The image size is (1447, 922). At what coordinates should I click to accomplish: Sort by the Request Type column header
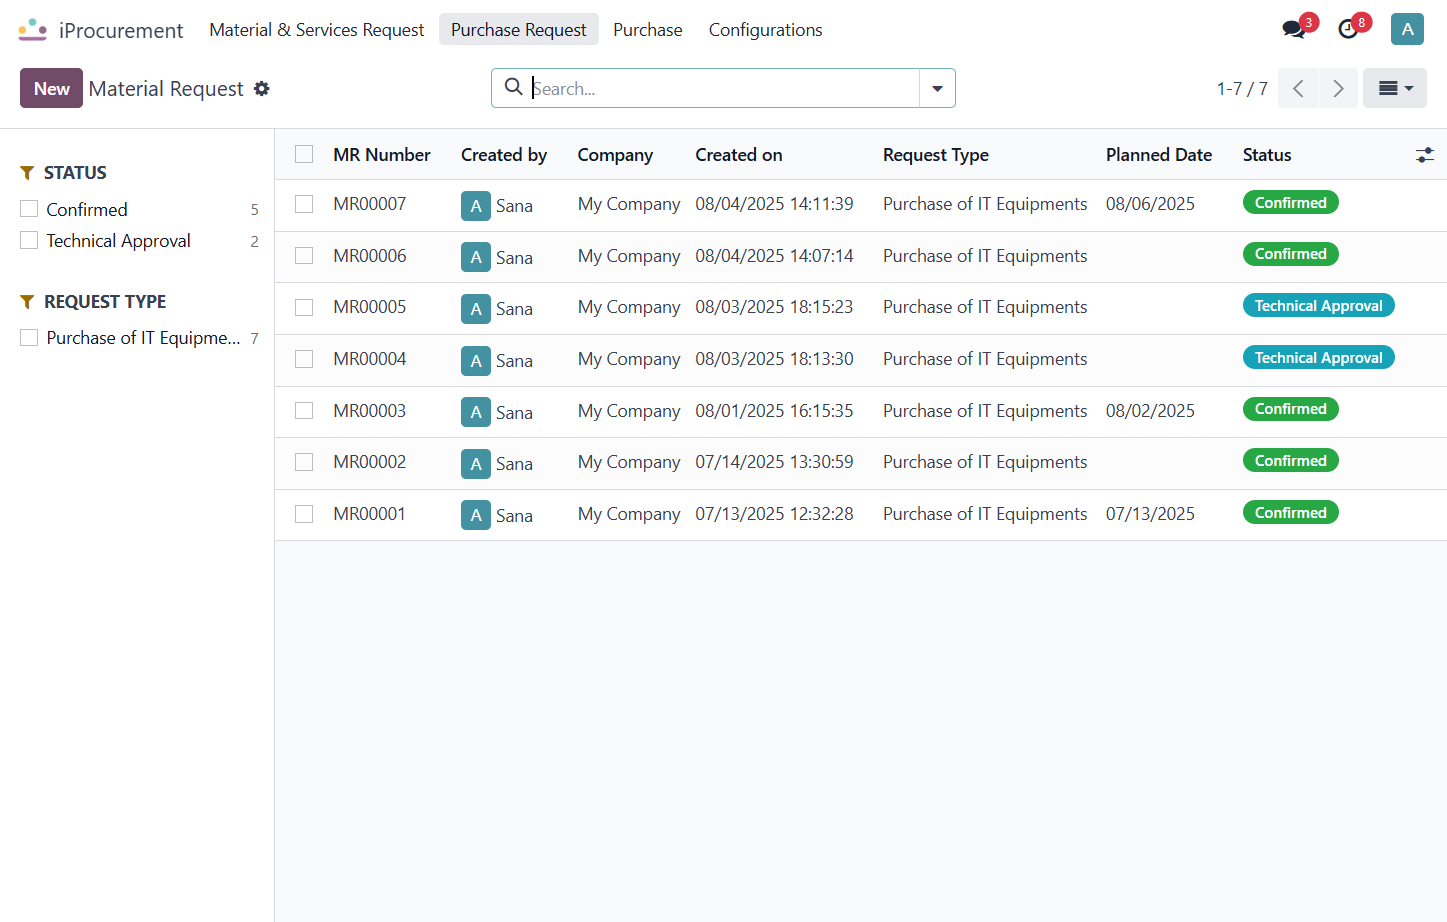pyautogui.click(x=936, y=155)
